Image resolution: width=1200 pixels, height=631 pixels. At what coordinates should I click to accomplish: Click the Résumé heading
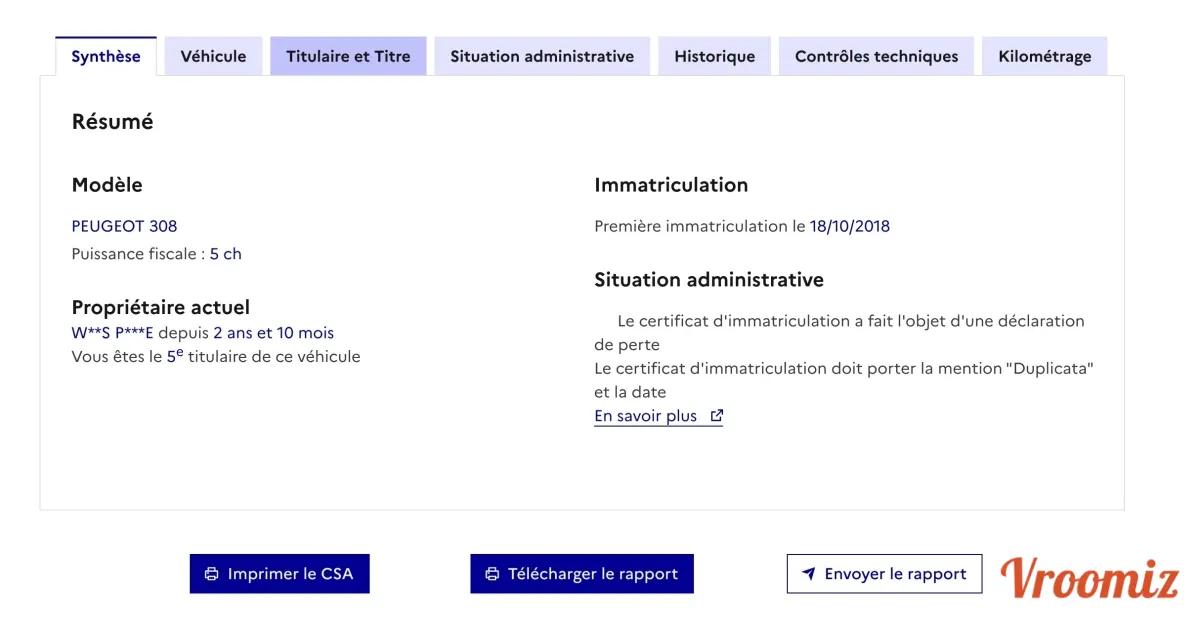112,122
